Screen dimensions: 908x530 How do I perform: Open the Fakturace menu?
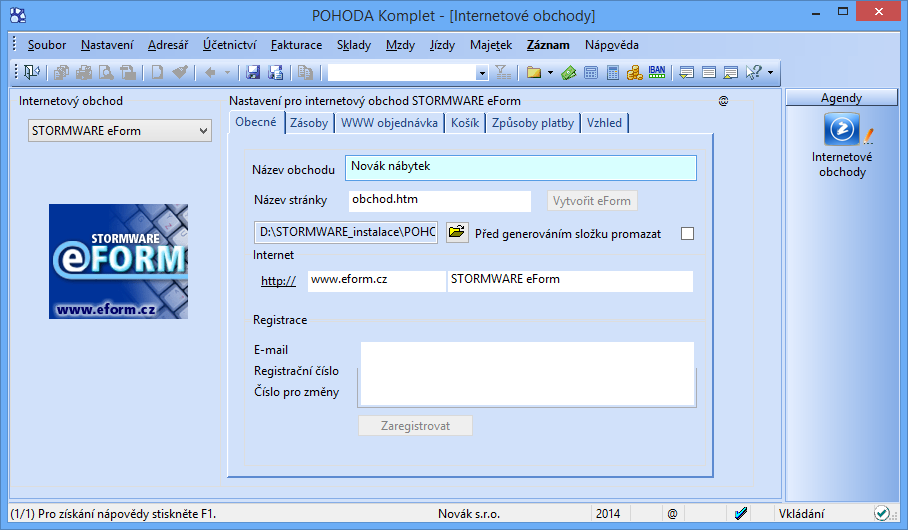click(296, 45)
